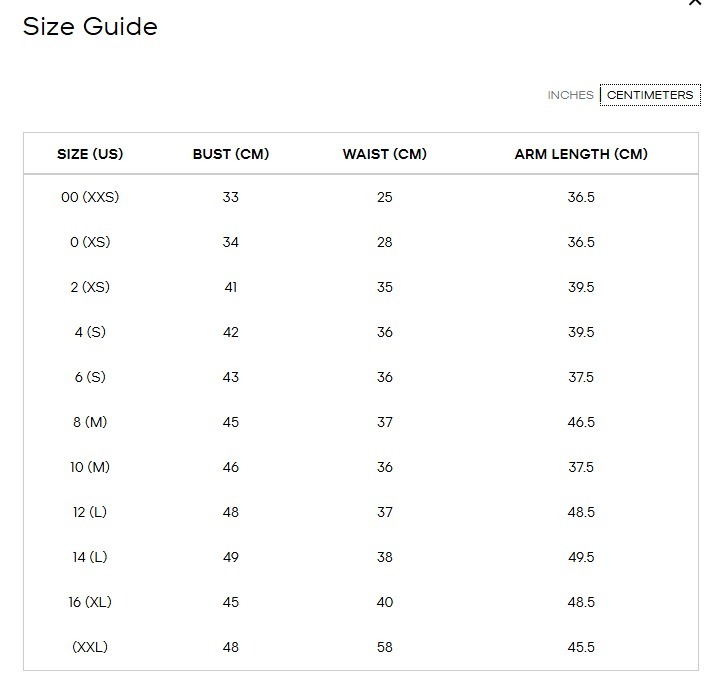The image size is (721, 686).
Task: Click the BUST (CM) column header
Action: tap(231, 154)
